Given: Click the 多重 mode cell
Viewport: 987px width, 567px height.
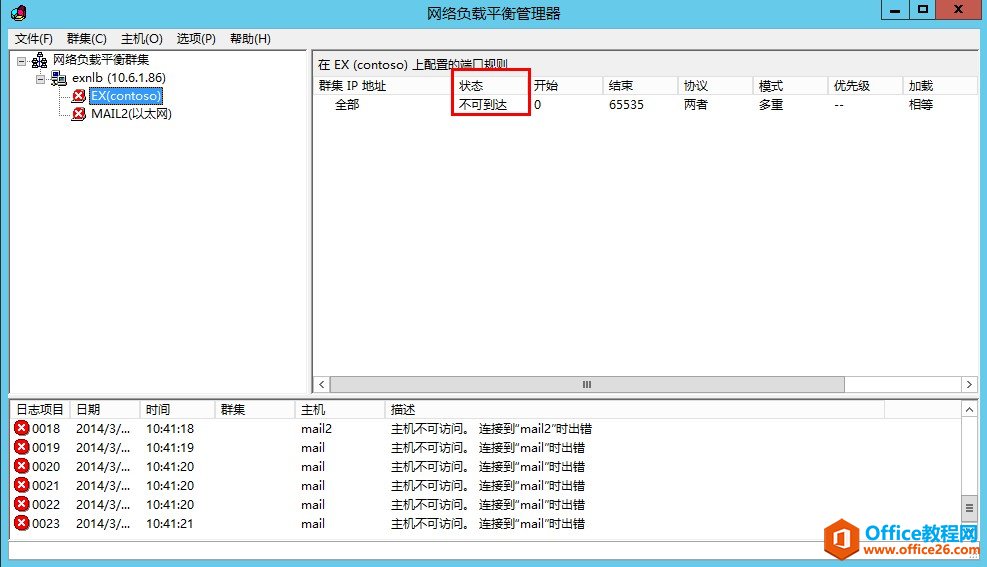Looking at the screenshot, I should pos(770,104).
